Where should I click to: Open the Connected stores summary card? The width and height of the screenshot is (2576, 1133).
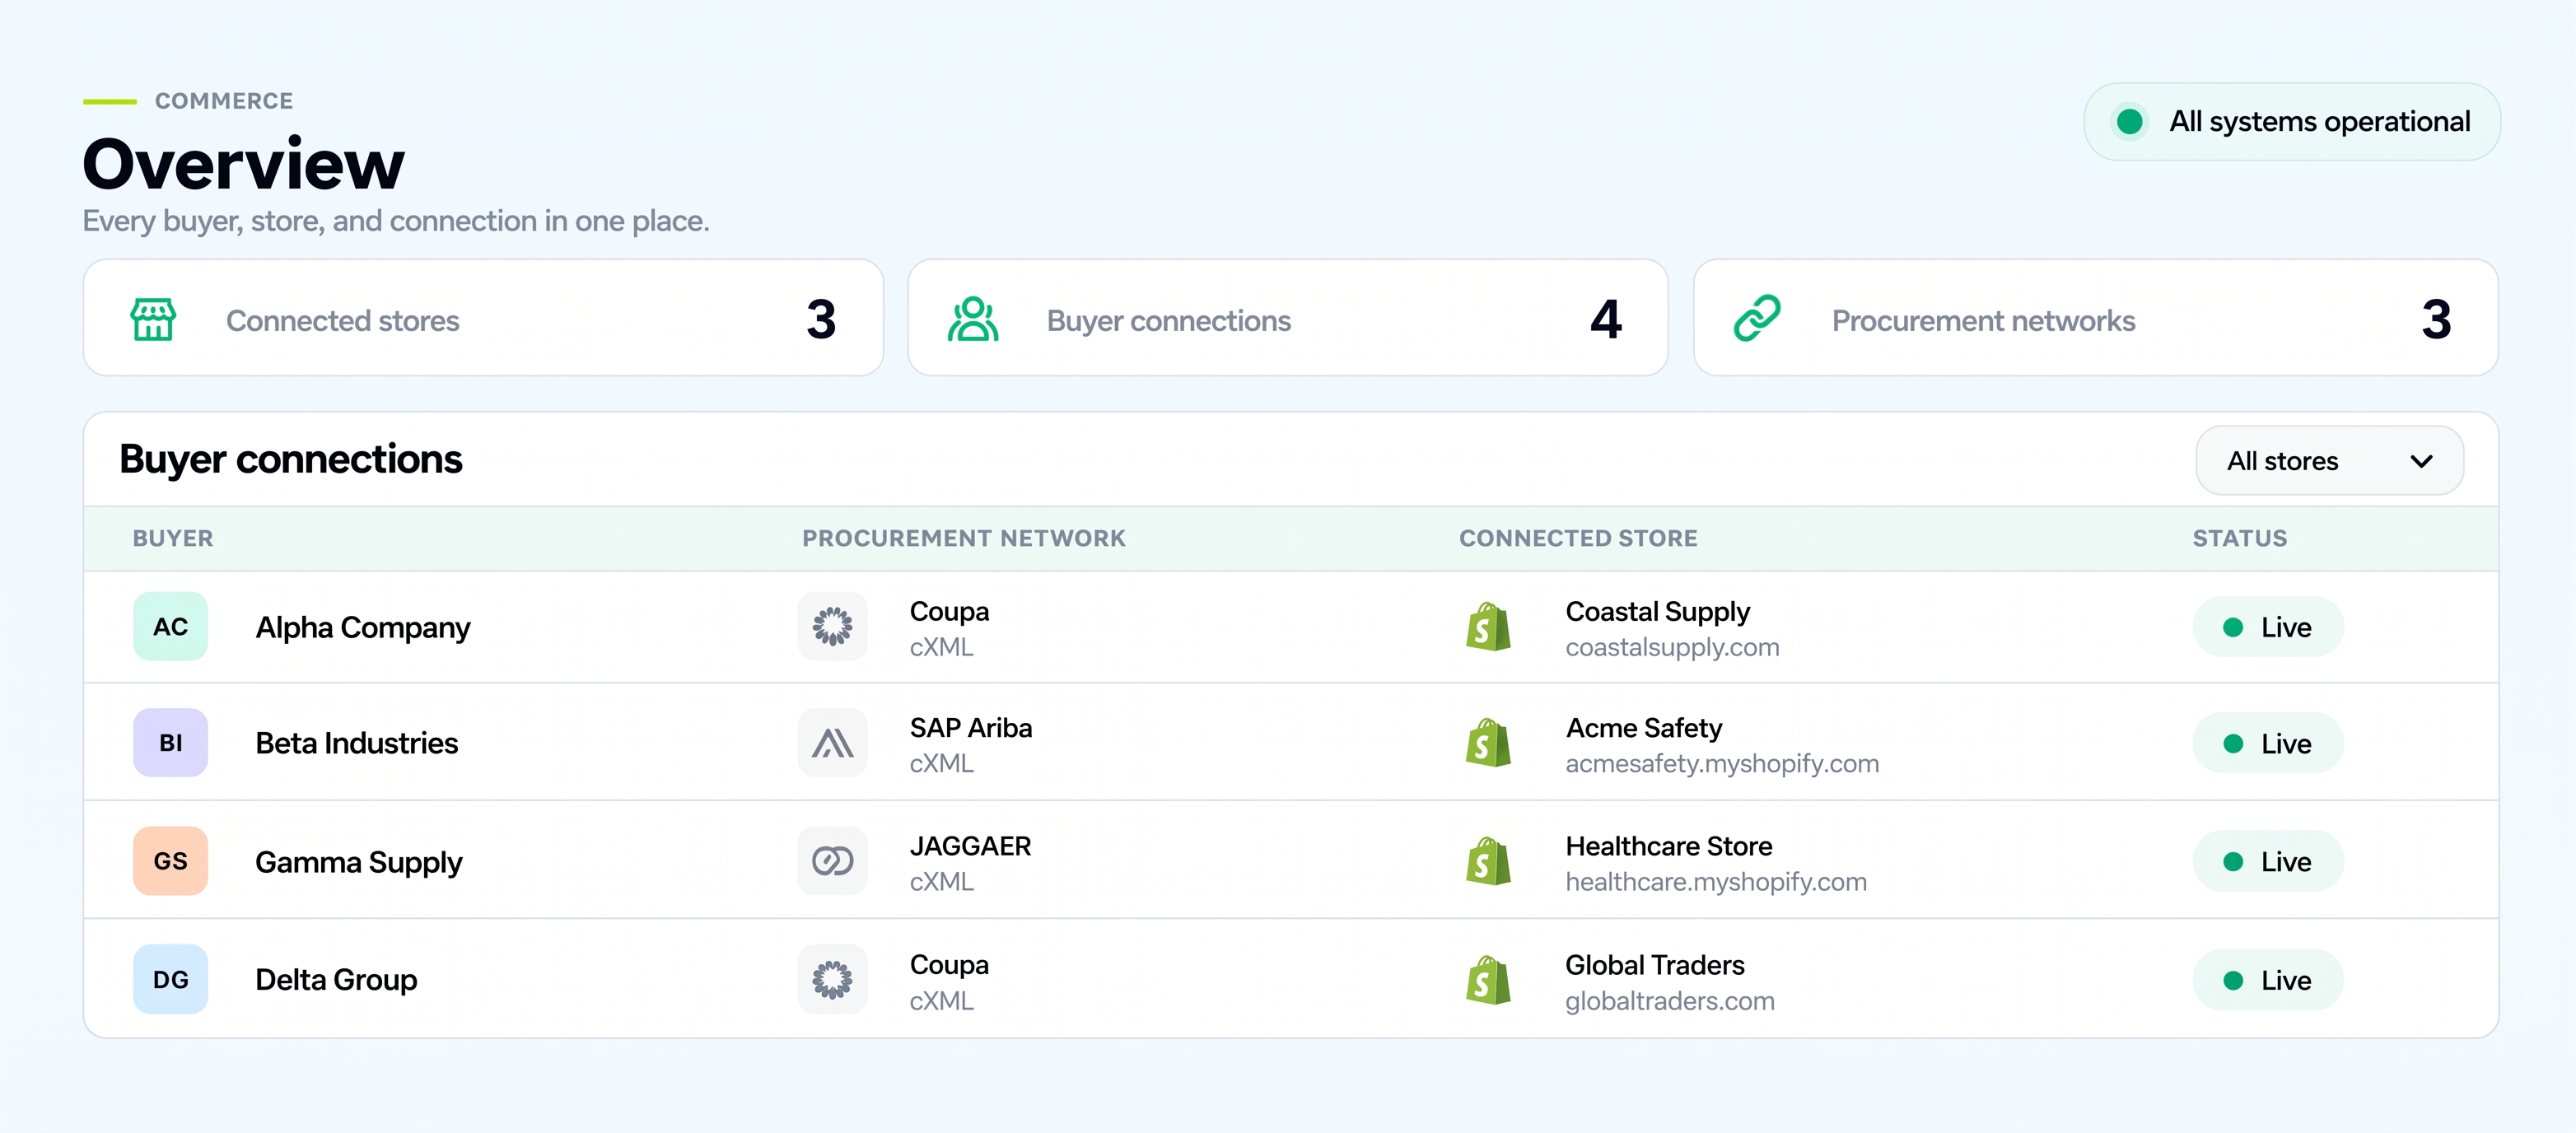tap(483, 318)
